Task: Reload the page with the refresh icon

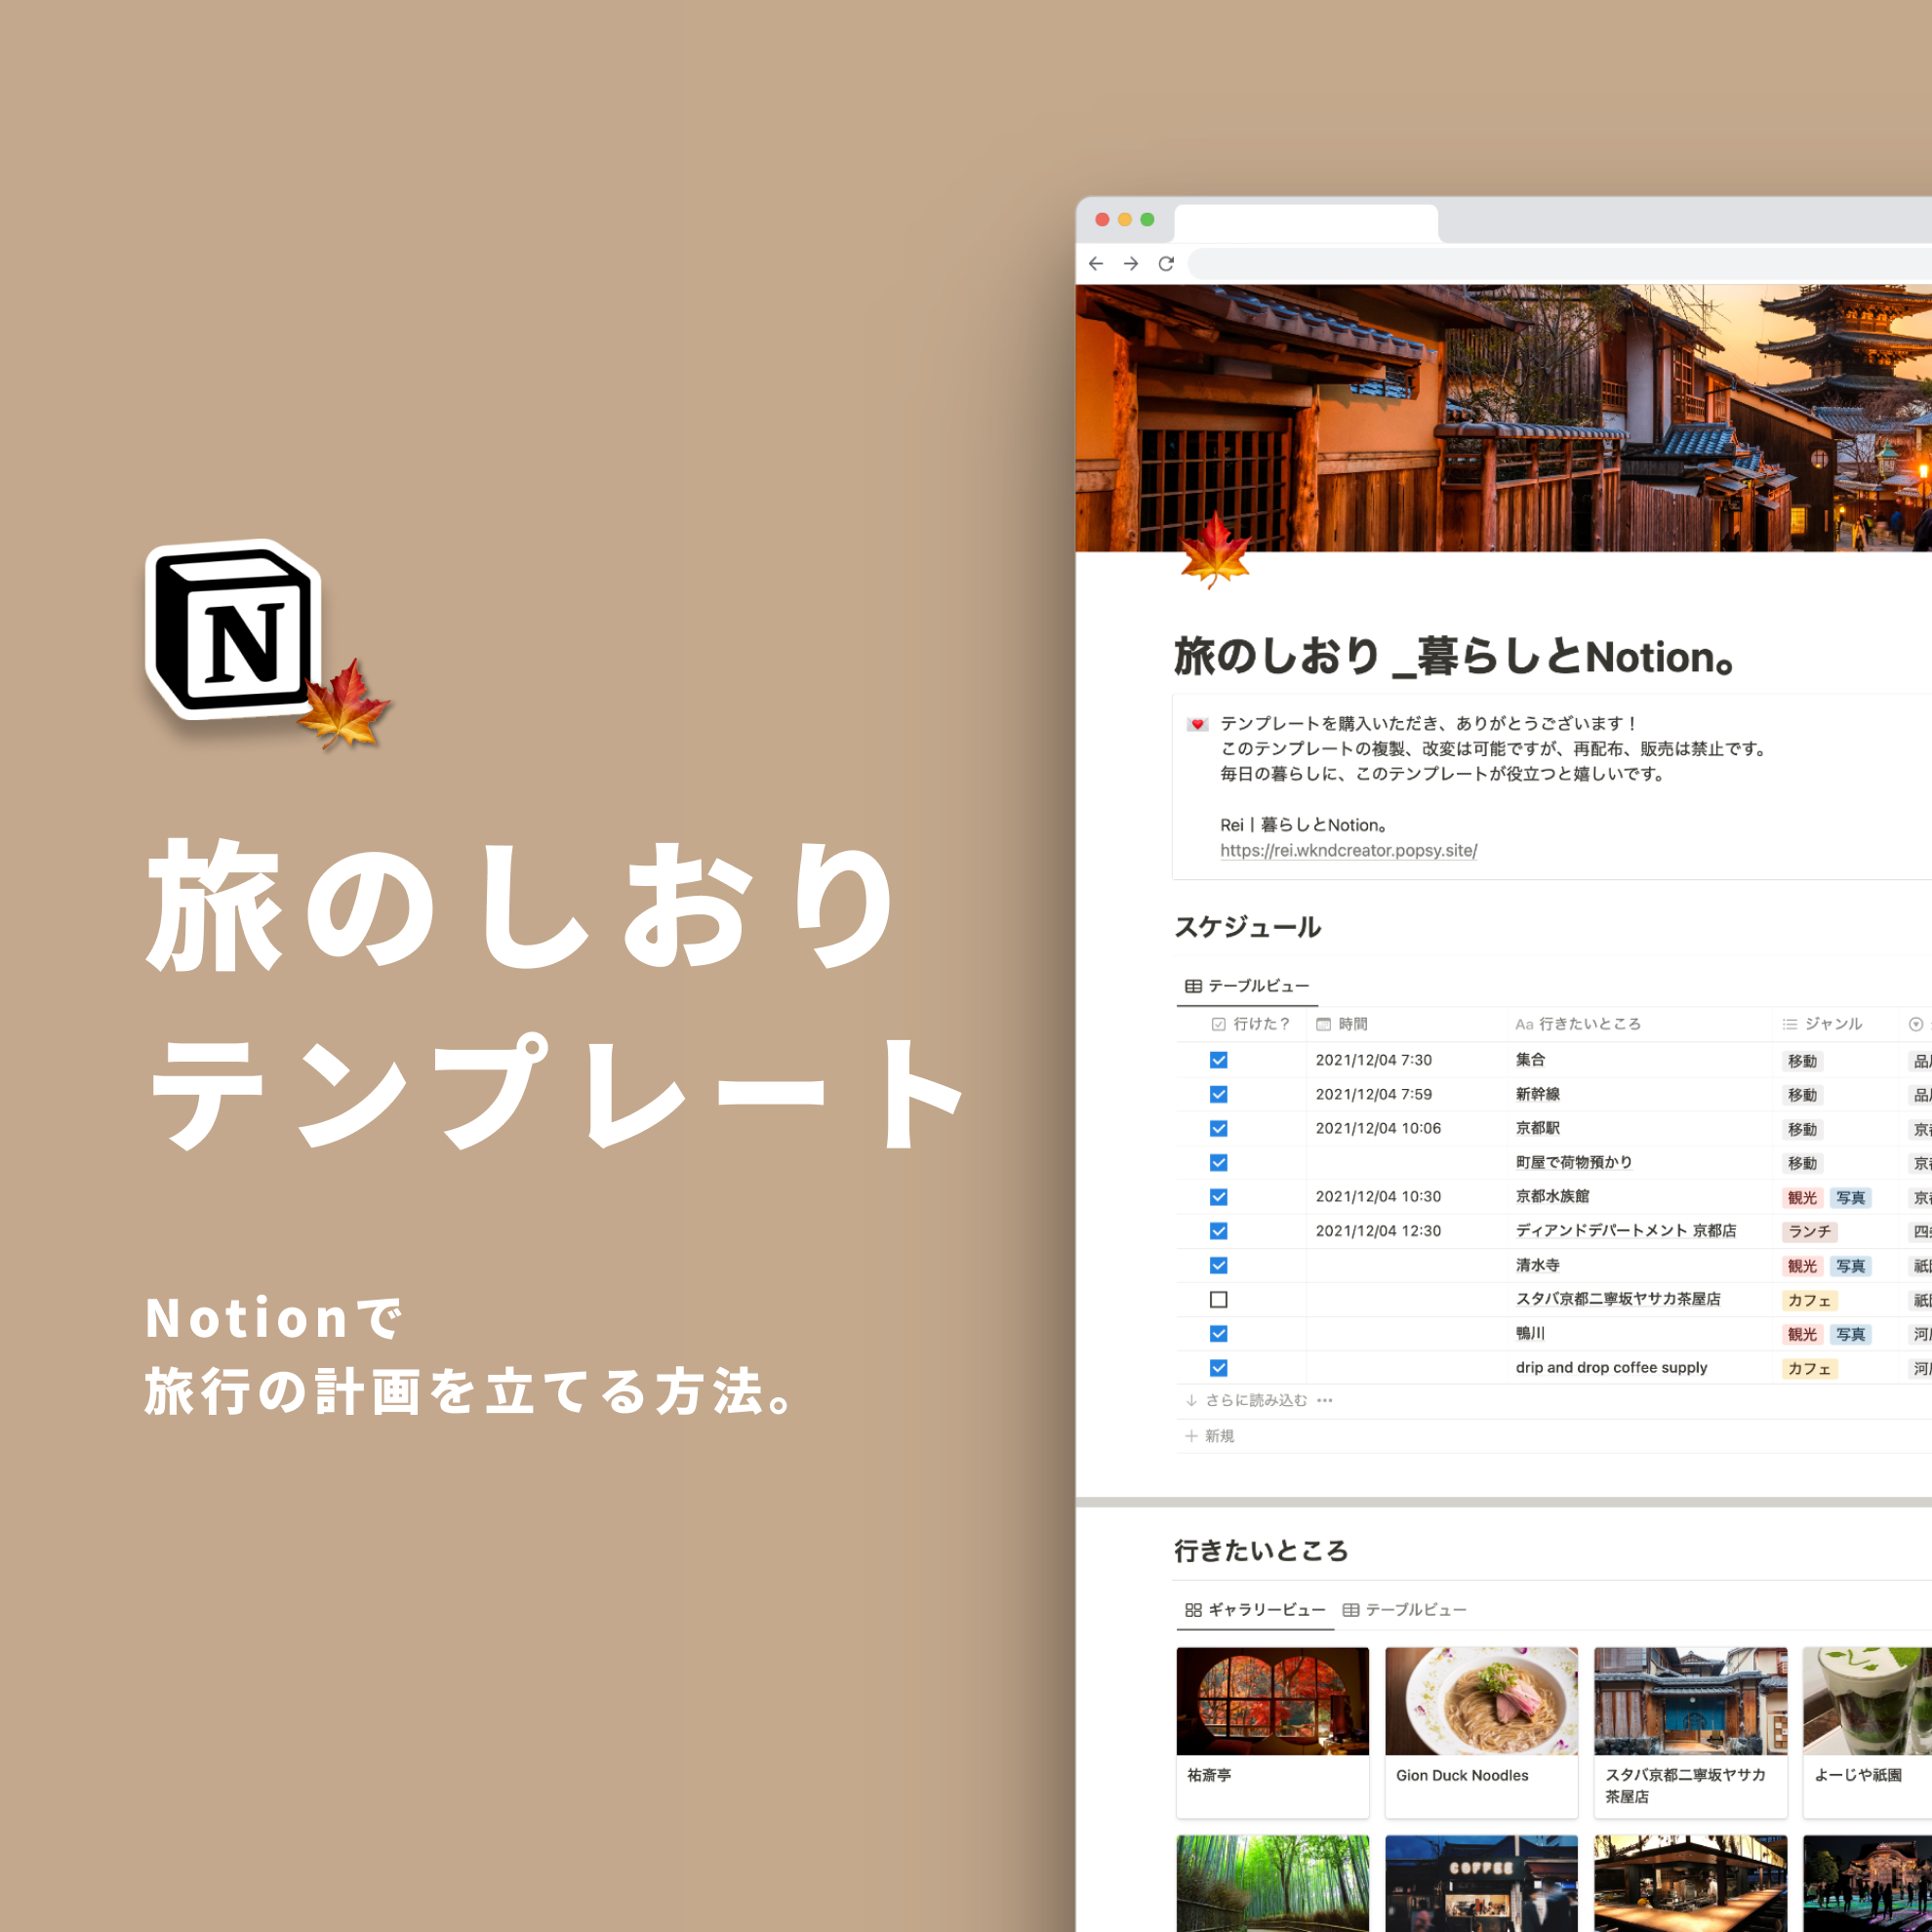Action: pyautogui.click(x=1166, y=264)
